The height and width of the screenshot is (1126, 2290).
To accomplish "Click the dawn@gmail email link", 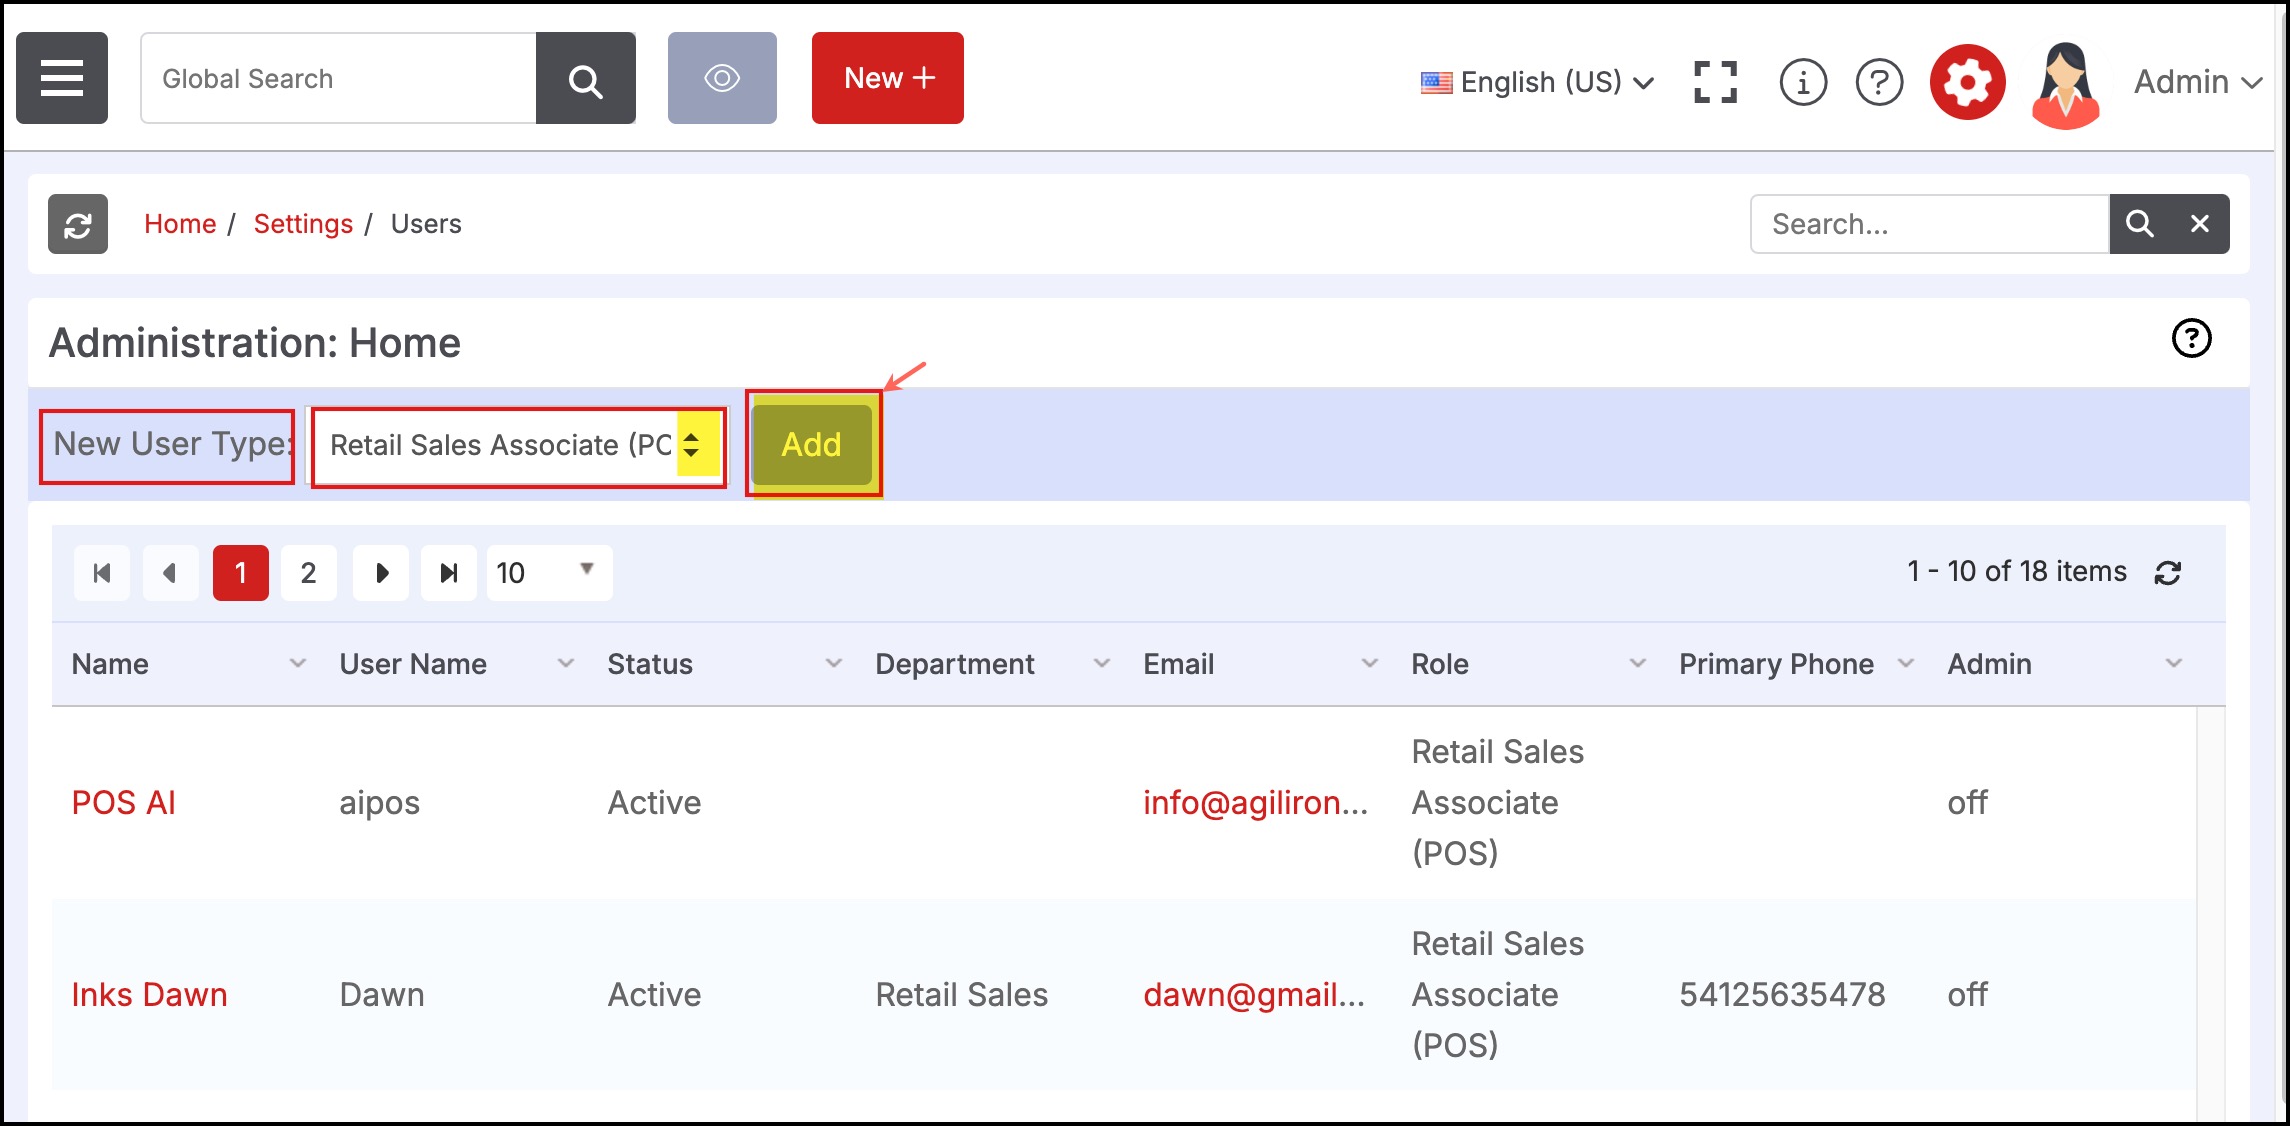I will [1254, 995].
